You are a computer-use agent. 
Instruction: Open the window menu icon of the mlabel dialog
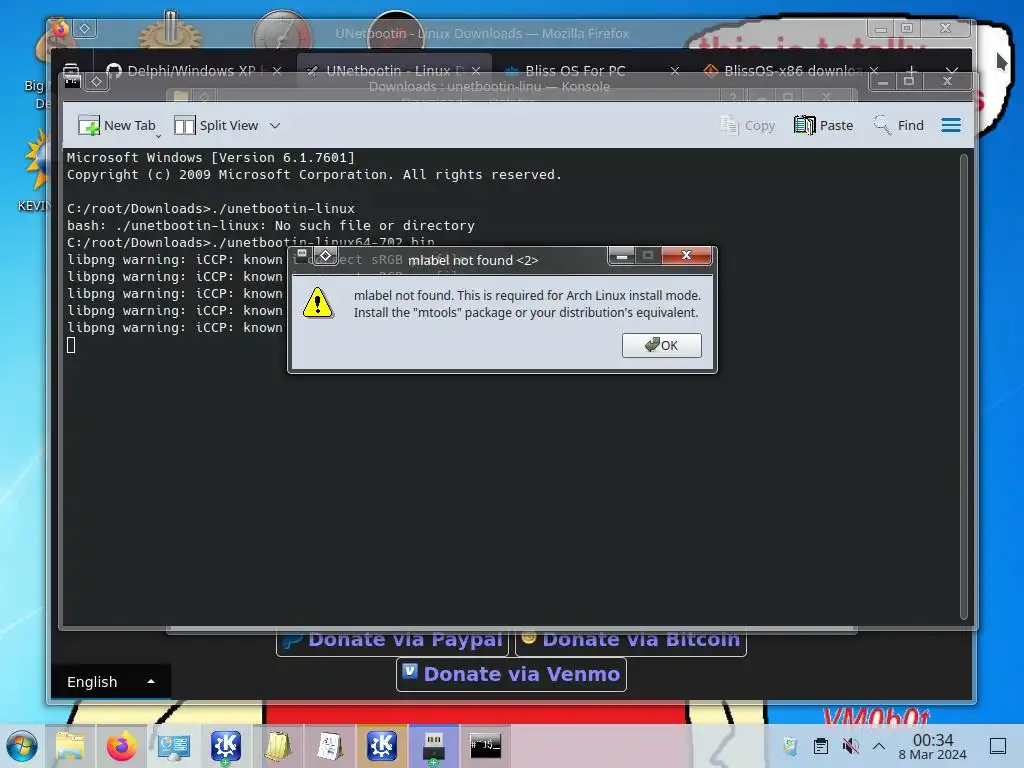pyautogui.click(x=302, y=253)
